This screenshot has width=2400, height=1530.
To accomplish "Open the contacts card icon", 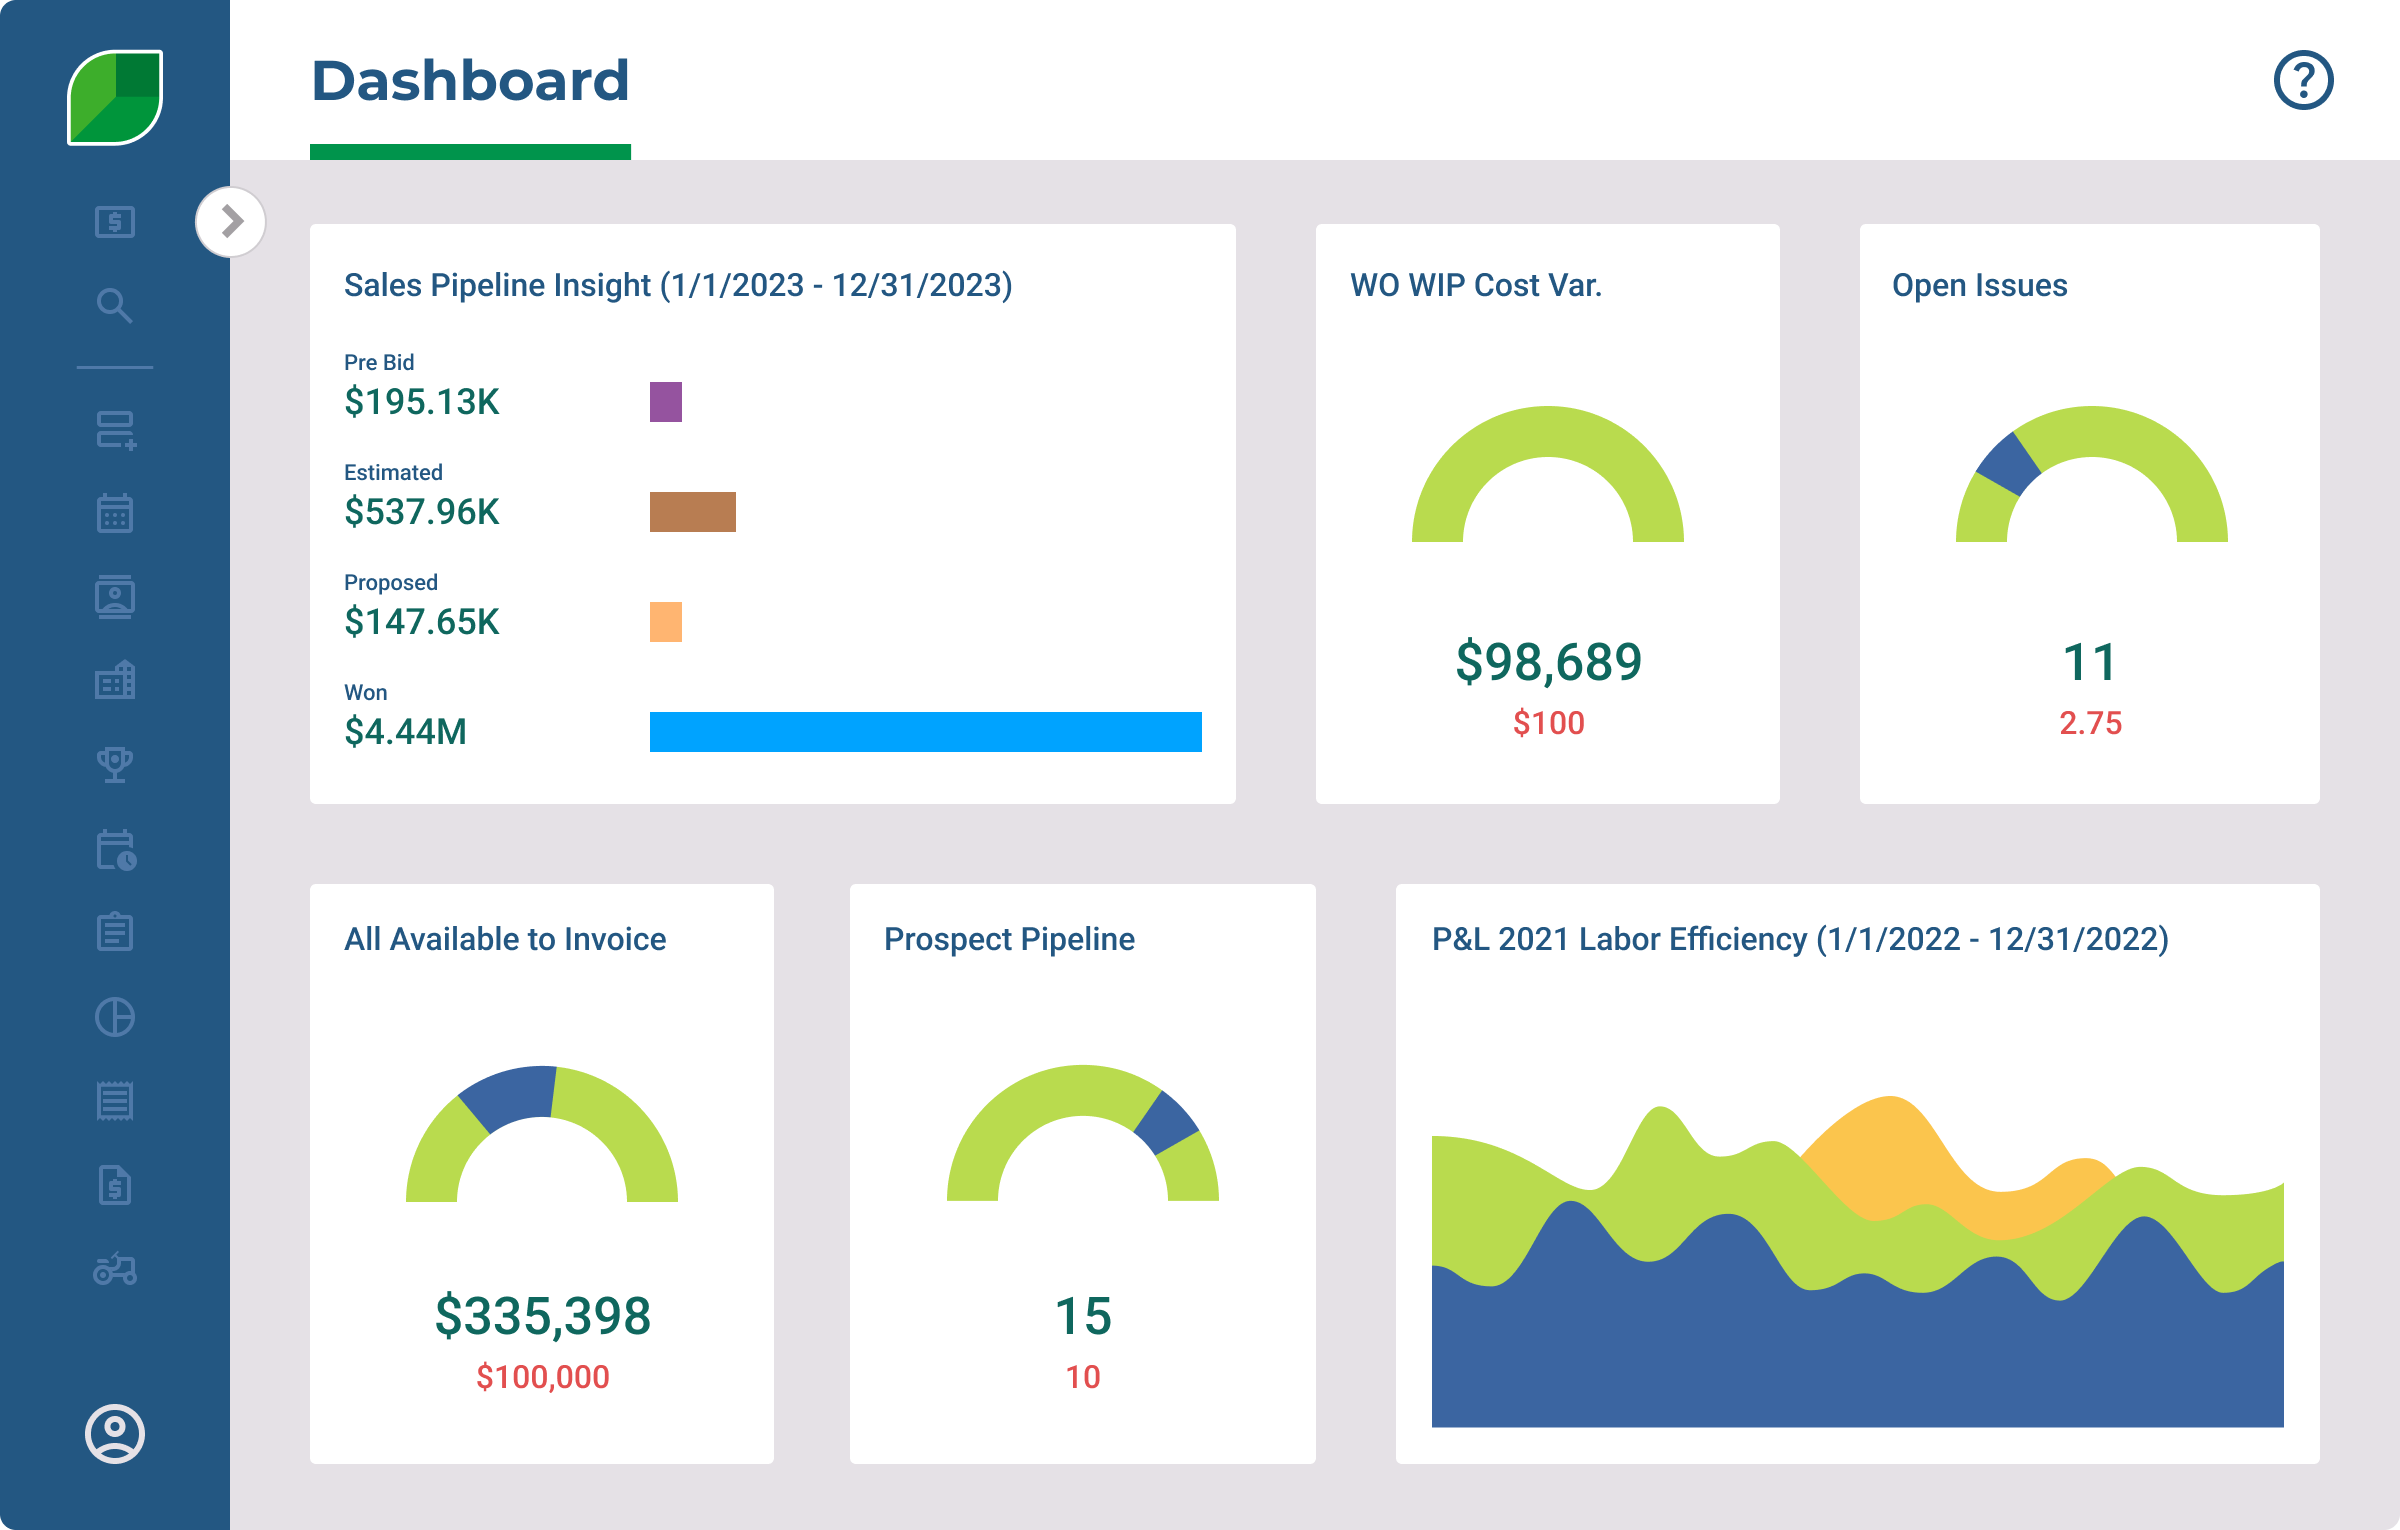I will tap(115, 597).
